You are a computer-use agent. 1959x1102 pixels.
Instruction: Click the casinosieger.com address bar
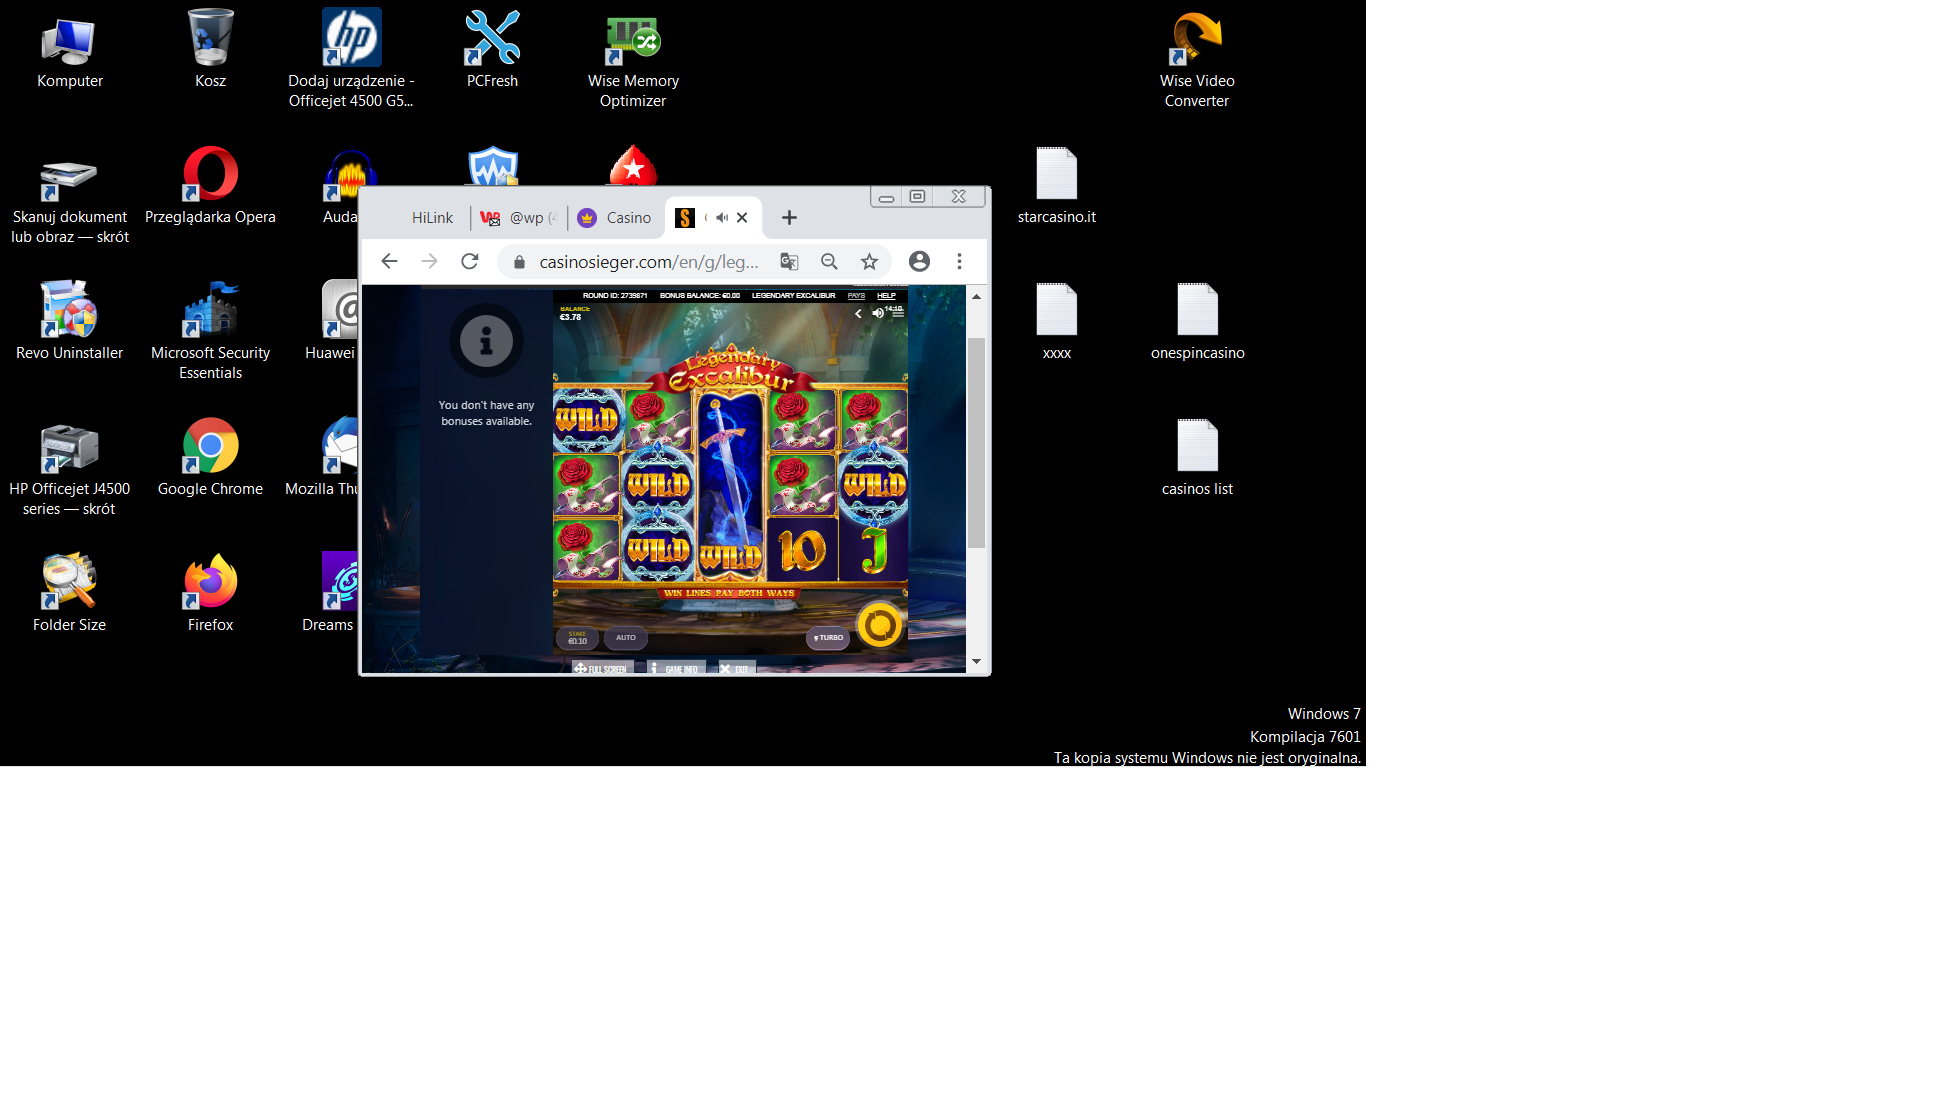coord(649,262)
